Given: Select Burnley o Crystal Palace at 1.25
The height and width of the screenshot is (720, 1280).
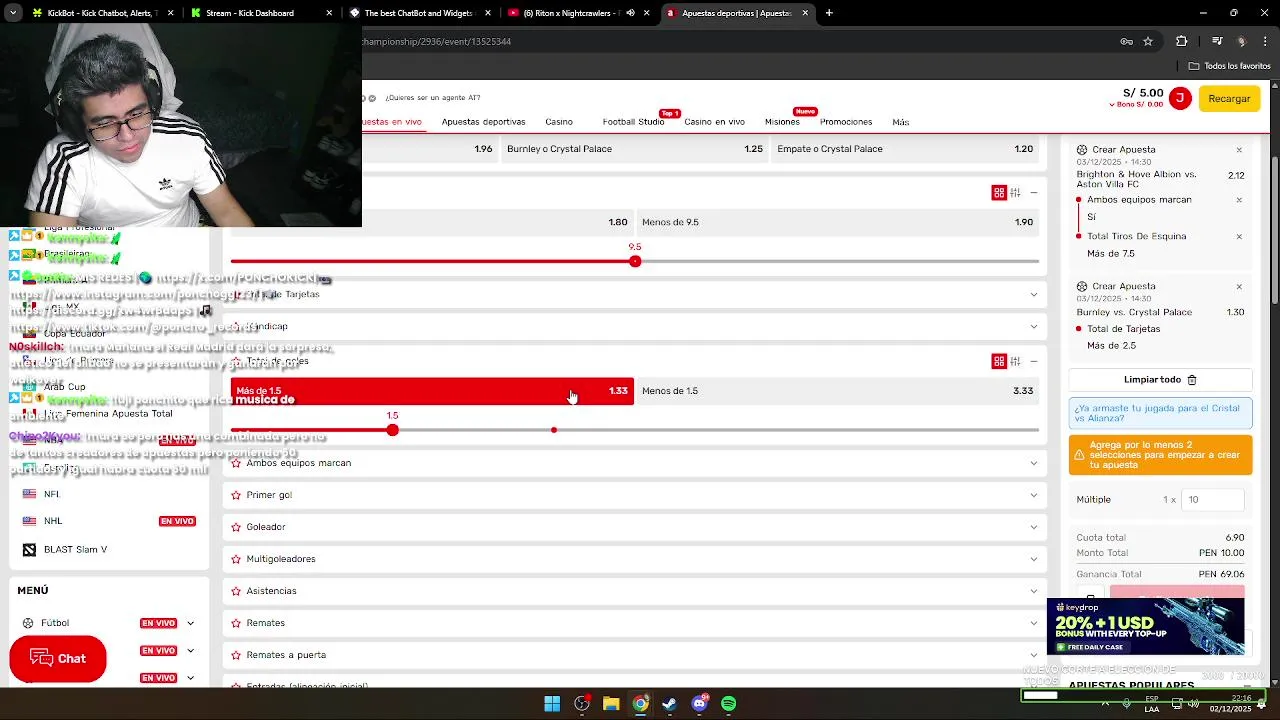Looking at the screenshot, I should tap(635, 149).
